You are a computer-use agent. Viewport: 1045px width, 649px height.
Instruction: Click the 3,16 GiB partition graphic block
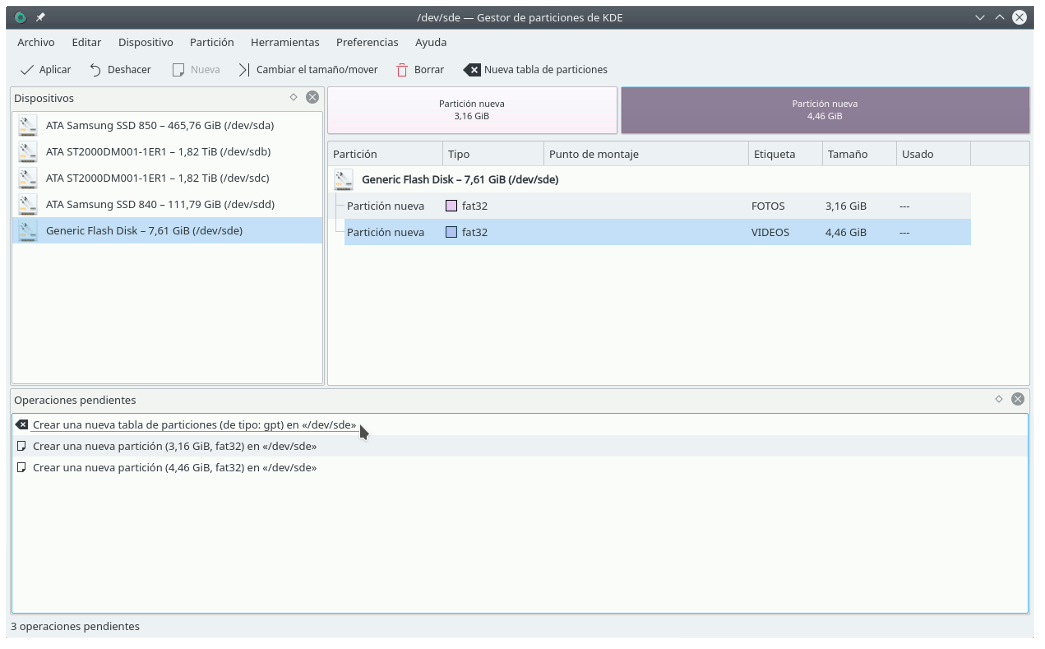472,110
